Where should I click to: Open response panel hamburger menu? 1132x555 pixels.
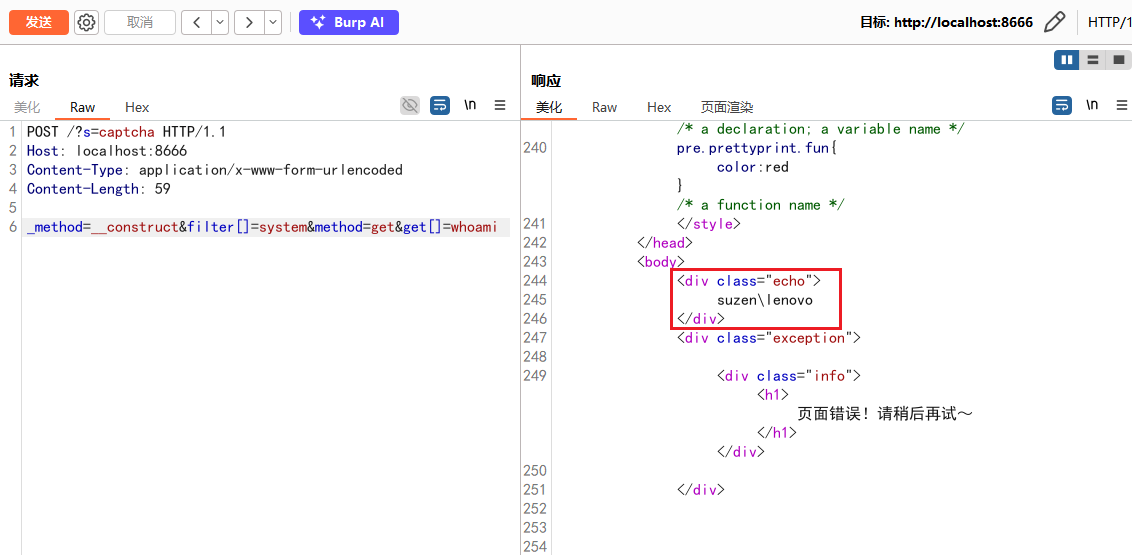(x=1122, y=105)
